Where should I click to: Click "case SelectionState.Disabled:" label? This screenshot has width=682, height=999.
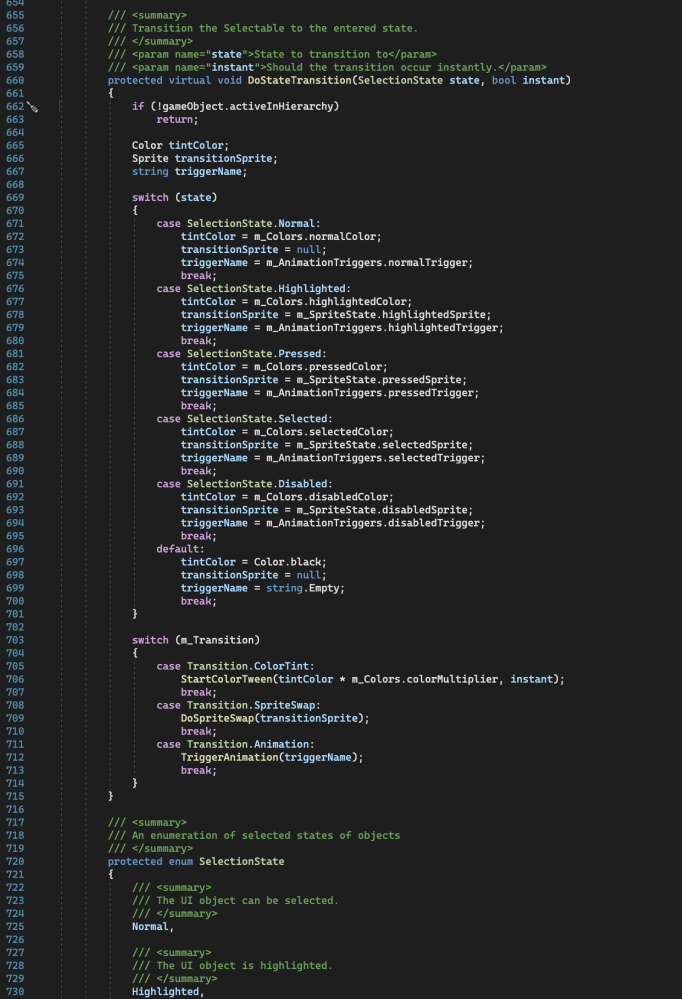pyautogui.click(x=245, y=484)
